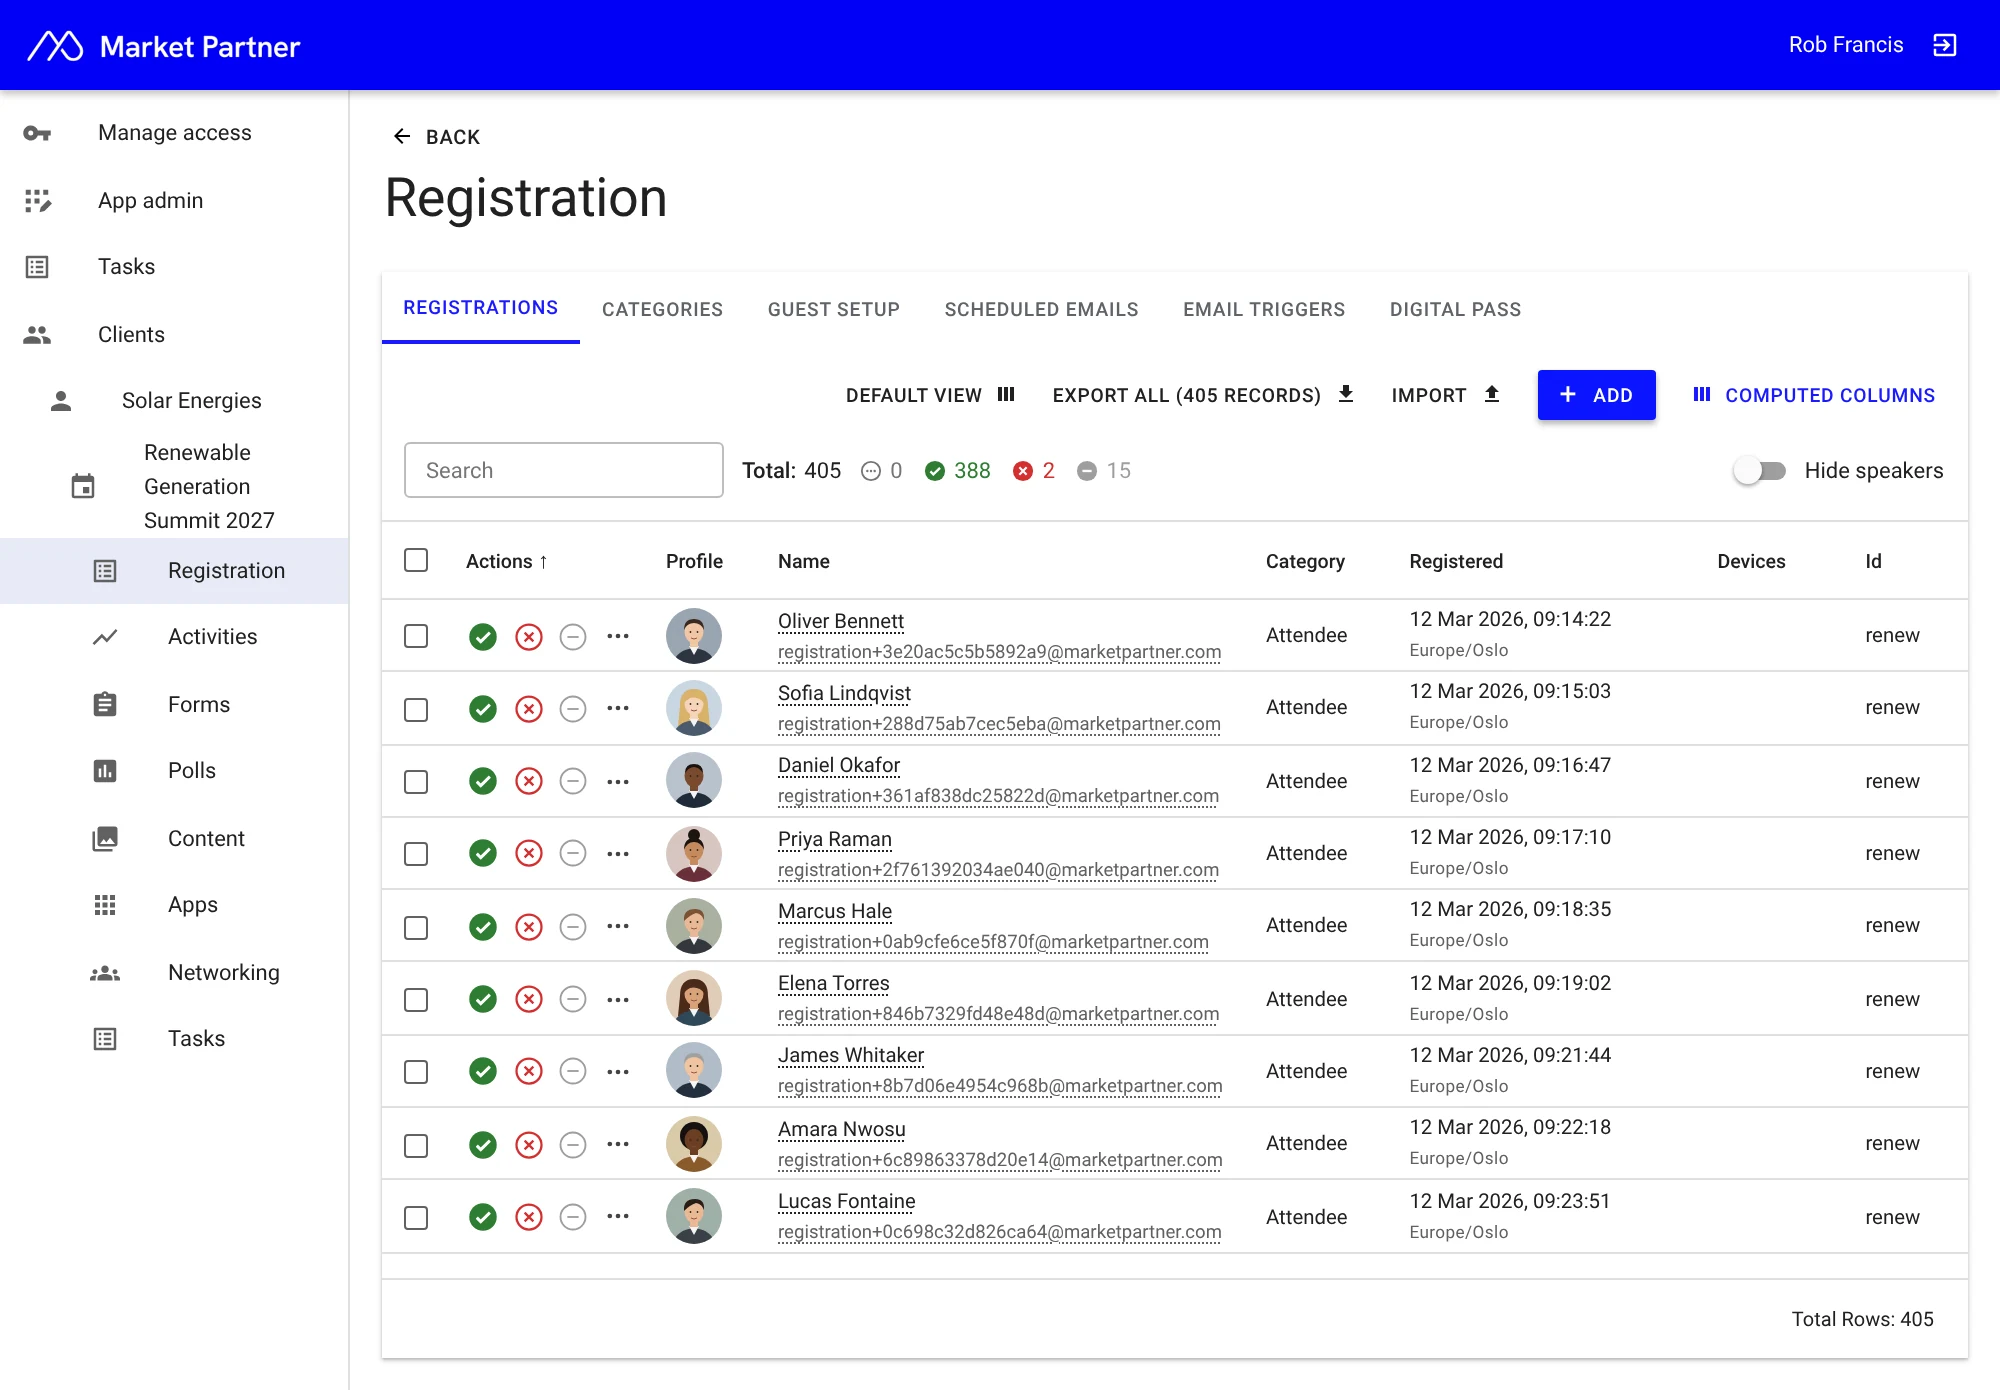Open Manage access via key icon

37,133
